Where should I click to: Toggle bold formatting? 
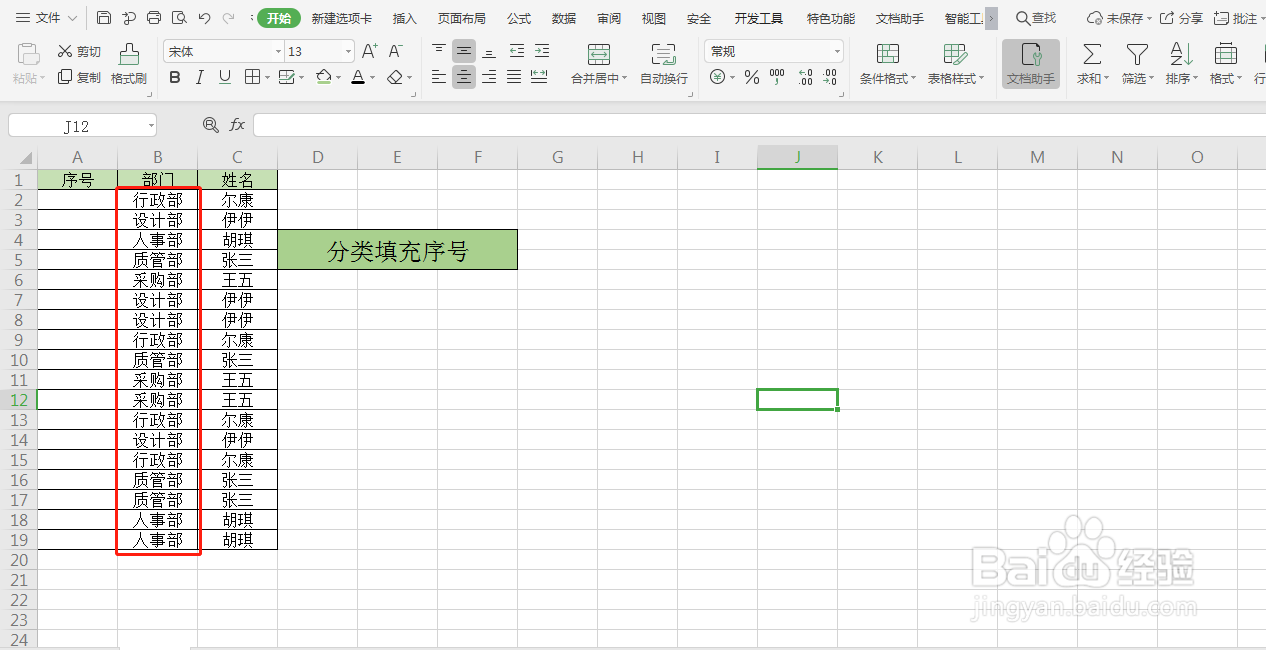[x=175, y=77]
